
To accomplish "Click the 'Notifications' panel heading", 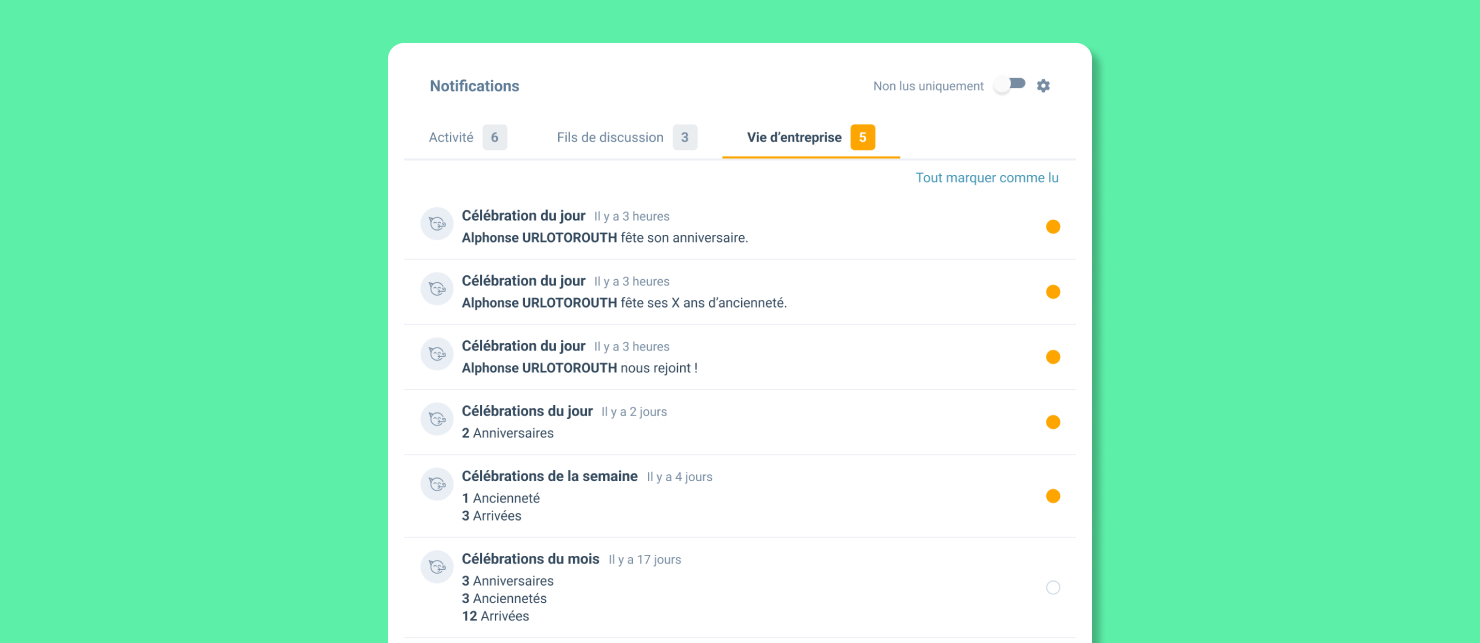I will pyautogui.click(x=475, y=86).
